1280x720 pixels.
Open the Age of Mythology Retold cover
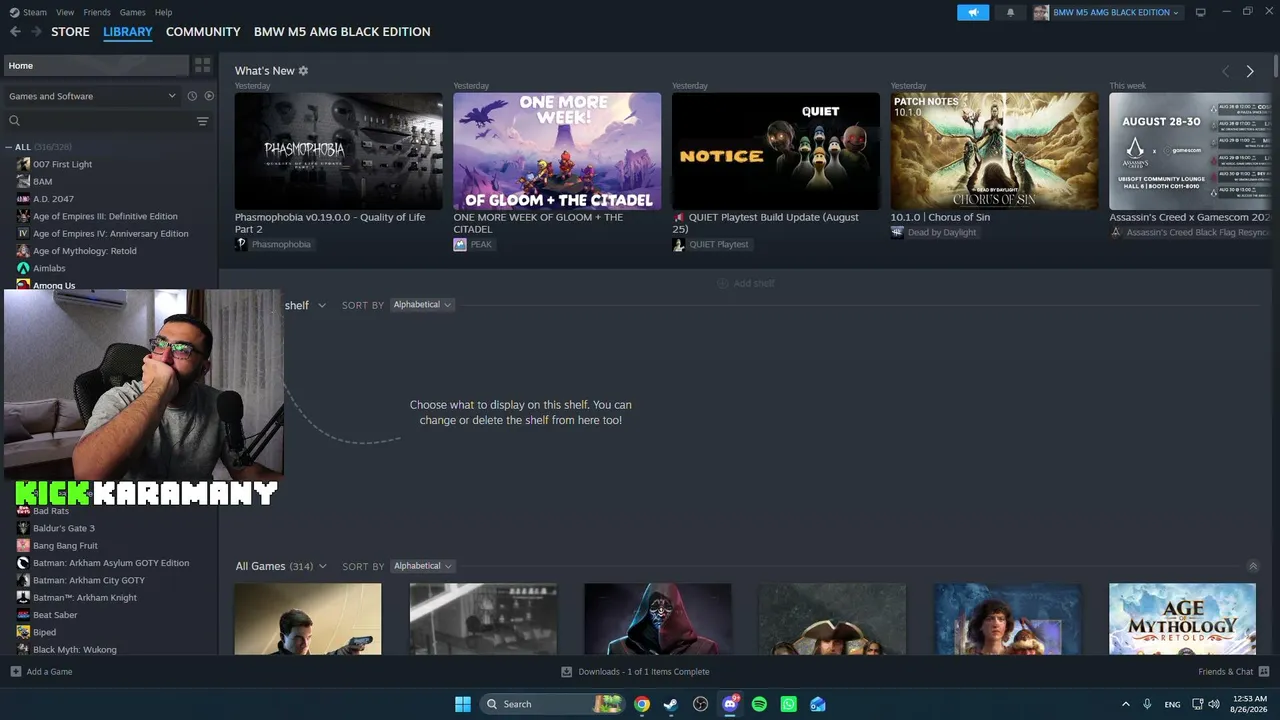[1182, 619]
